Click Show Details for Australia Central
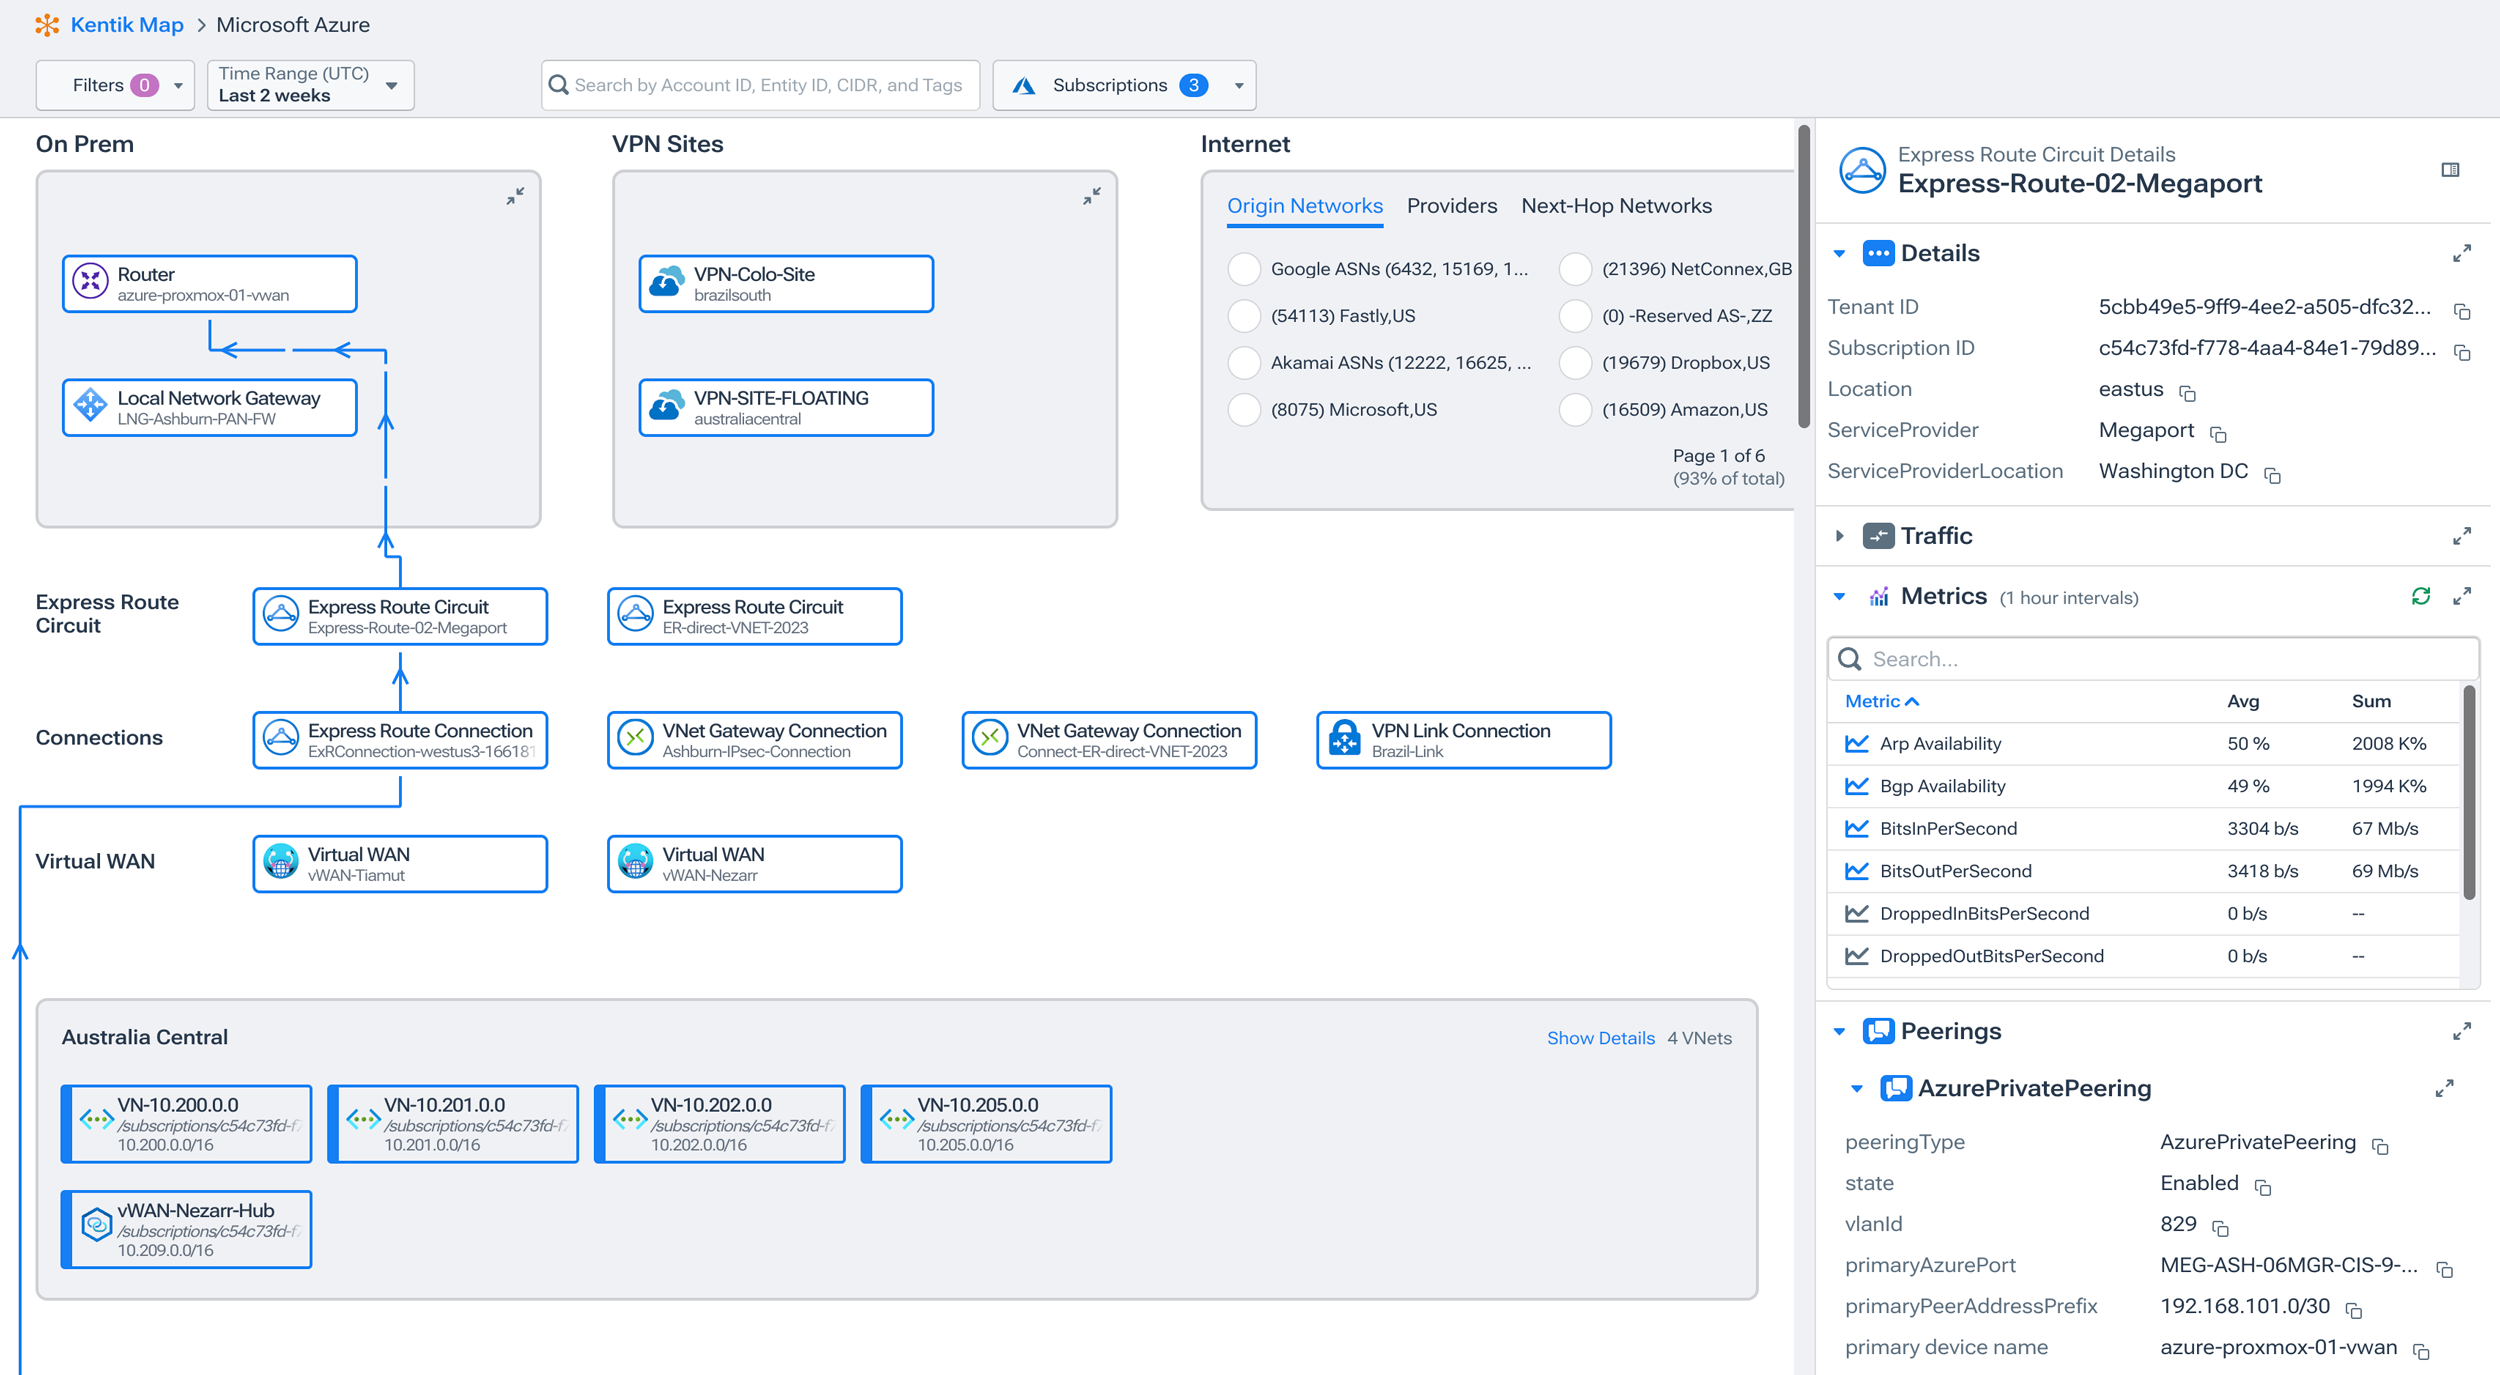 [1600, 1038]
